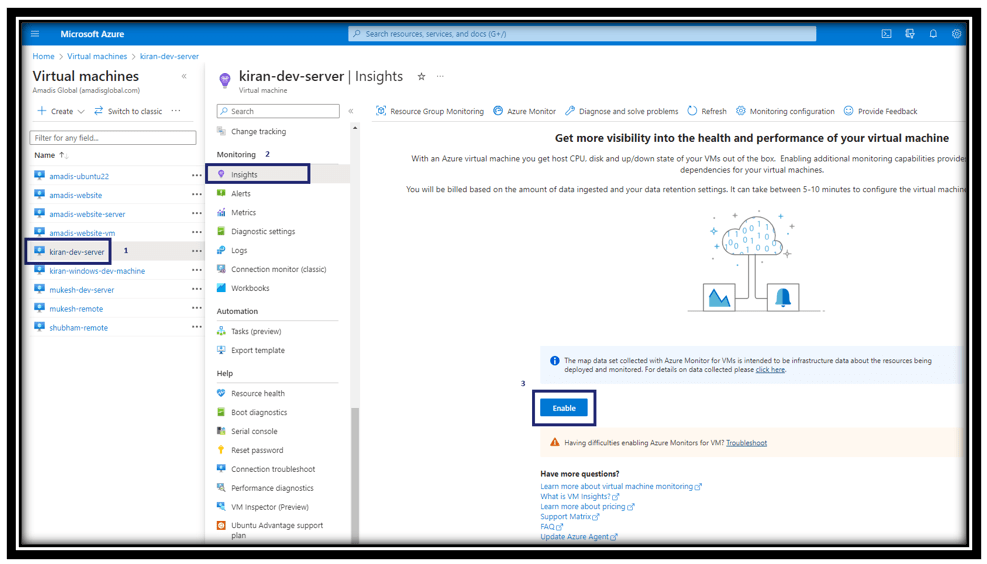
Task: Go to Virtual machines breadcrumb
Action: 97,56
